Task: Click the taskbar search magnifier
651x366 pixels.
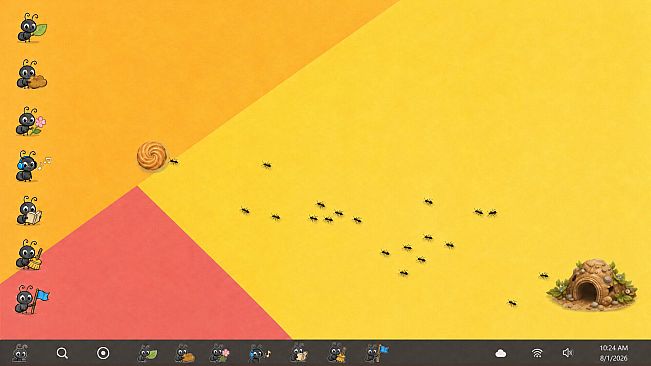Action: click(62, 353)
